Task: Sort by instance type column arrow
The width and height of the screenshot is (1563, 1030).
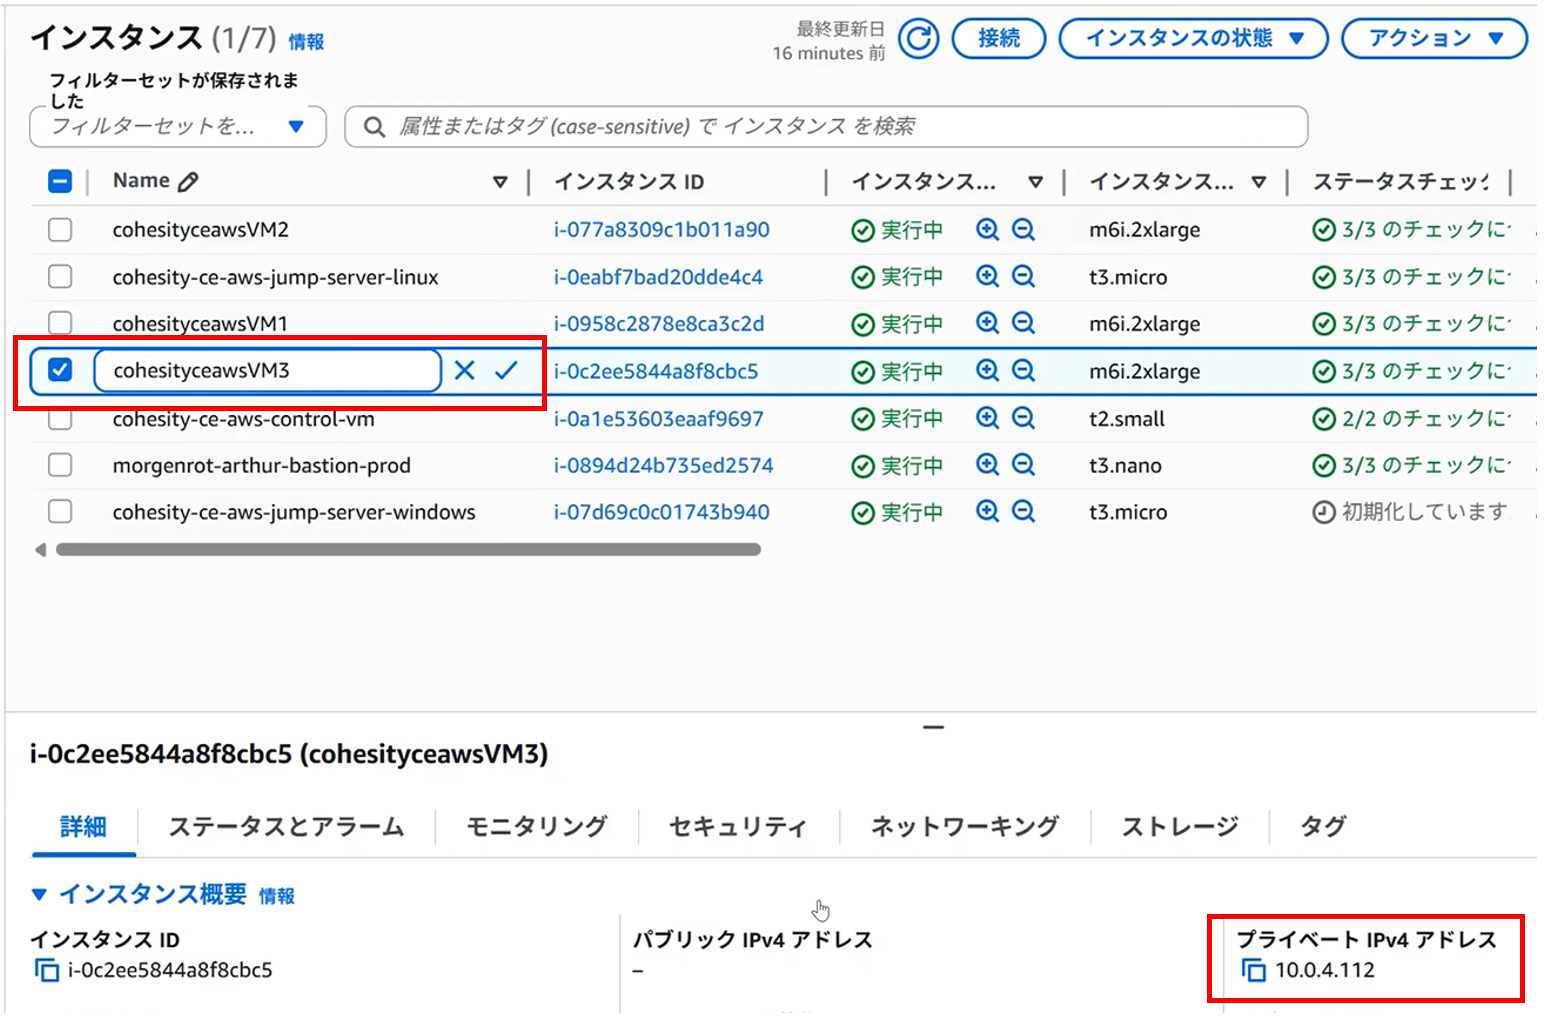Action: coord(1259,182)
